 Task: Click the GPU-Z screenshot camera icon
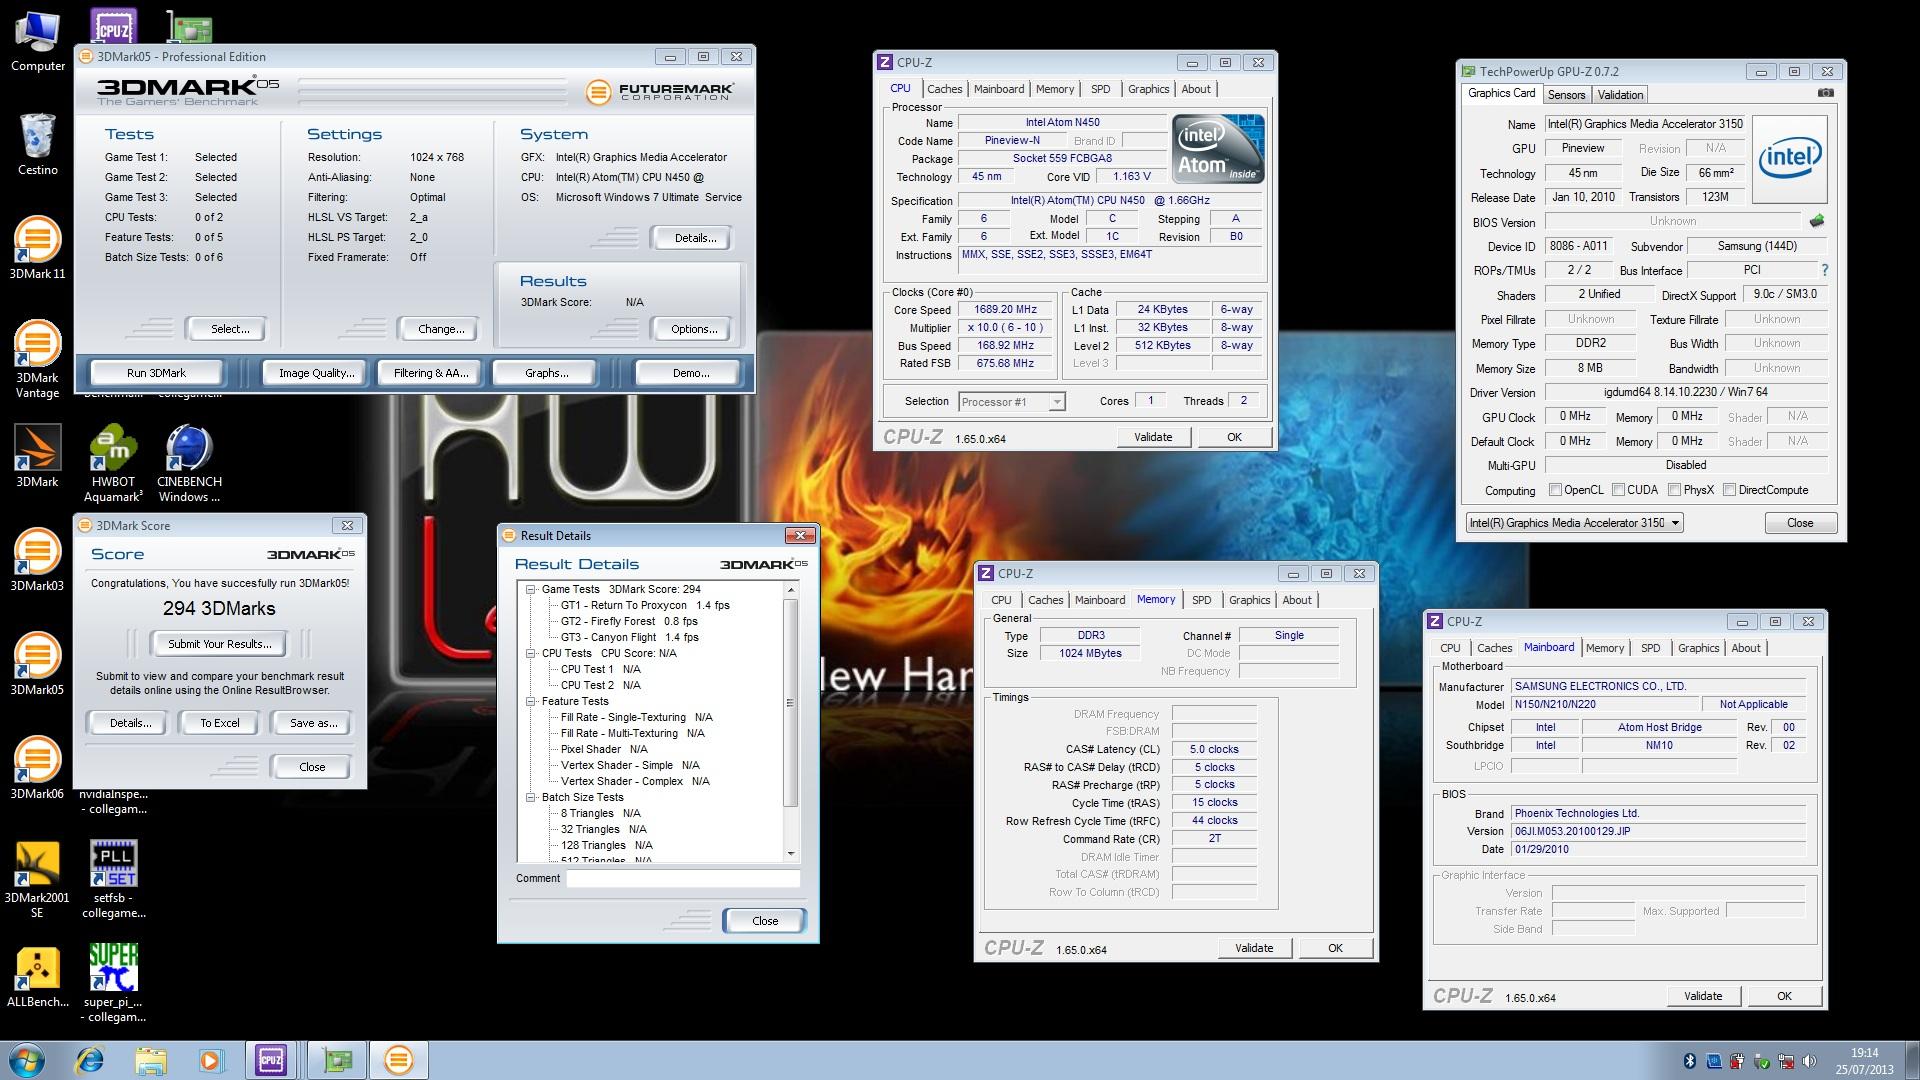point(1825,93)
